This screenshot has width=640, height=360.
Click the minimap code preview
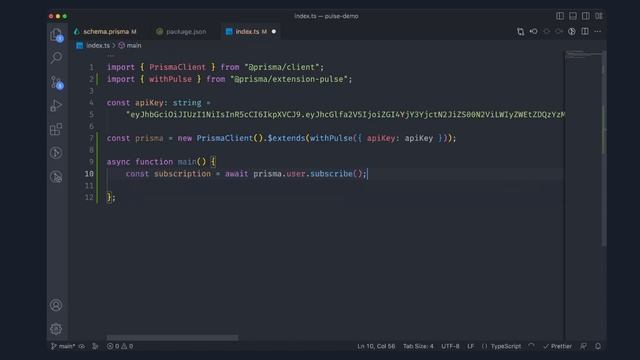point(584,55)
